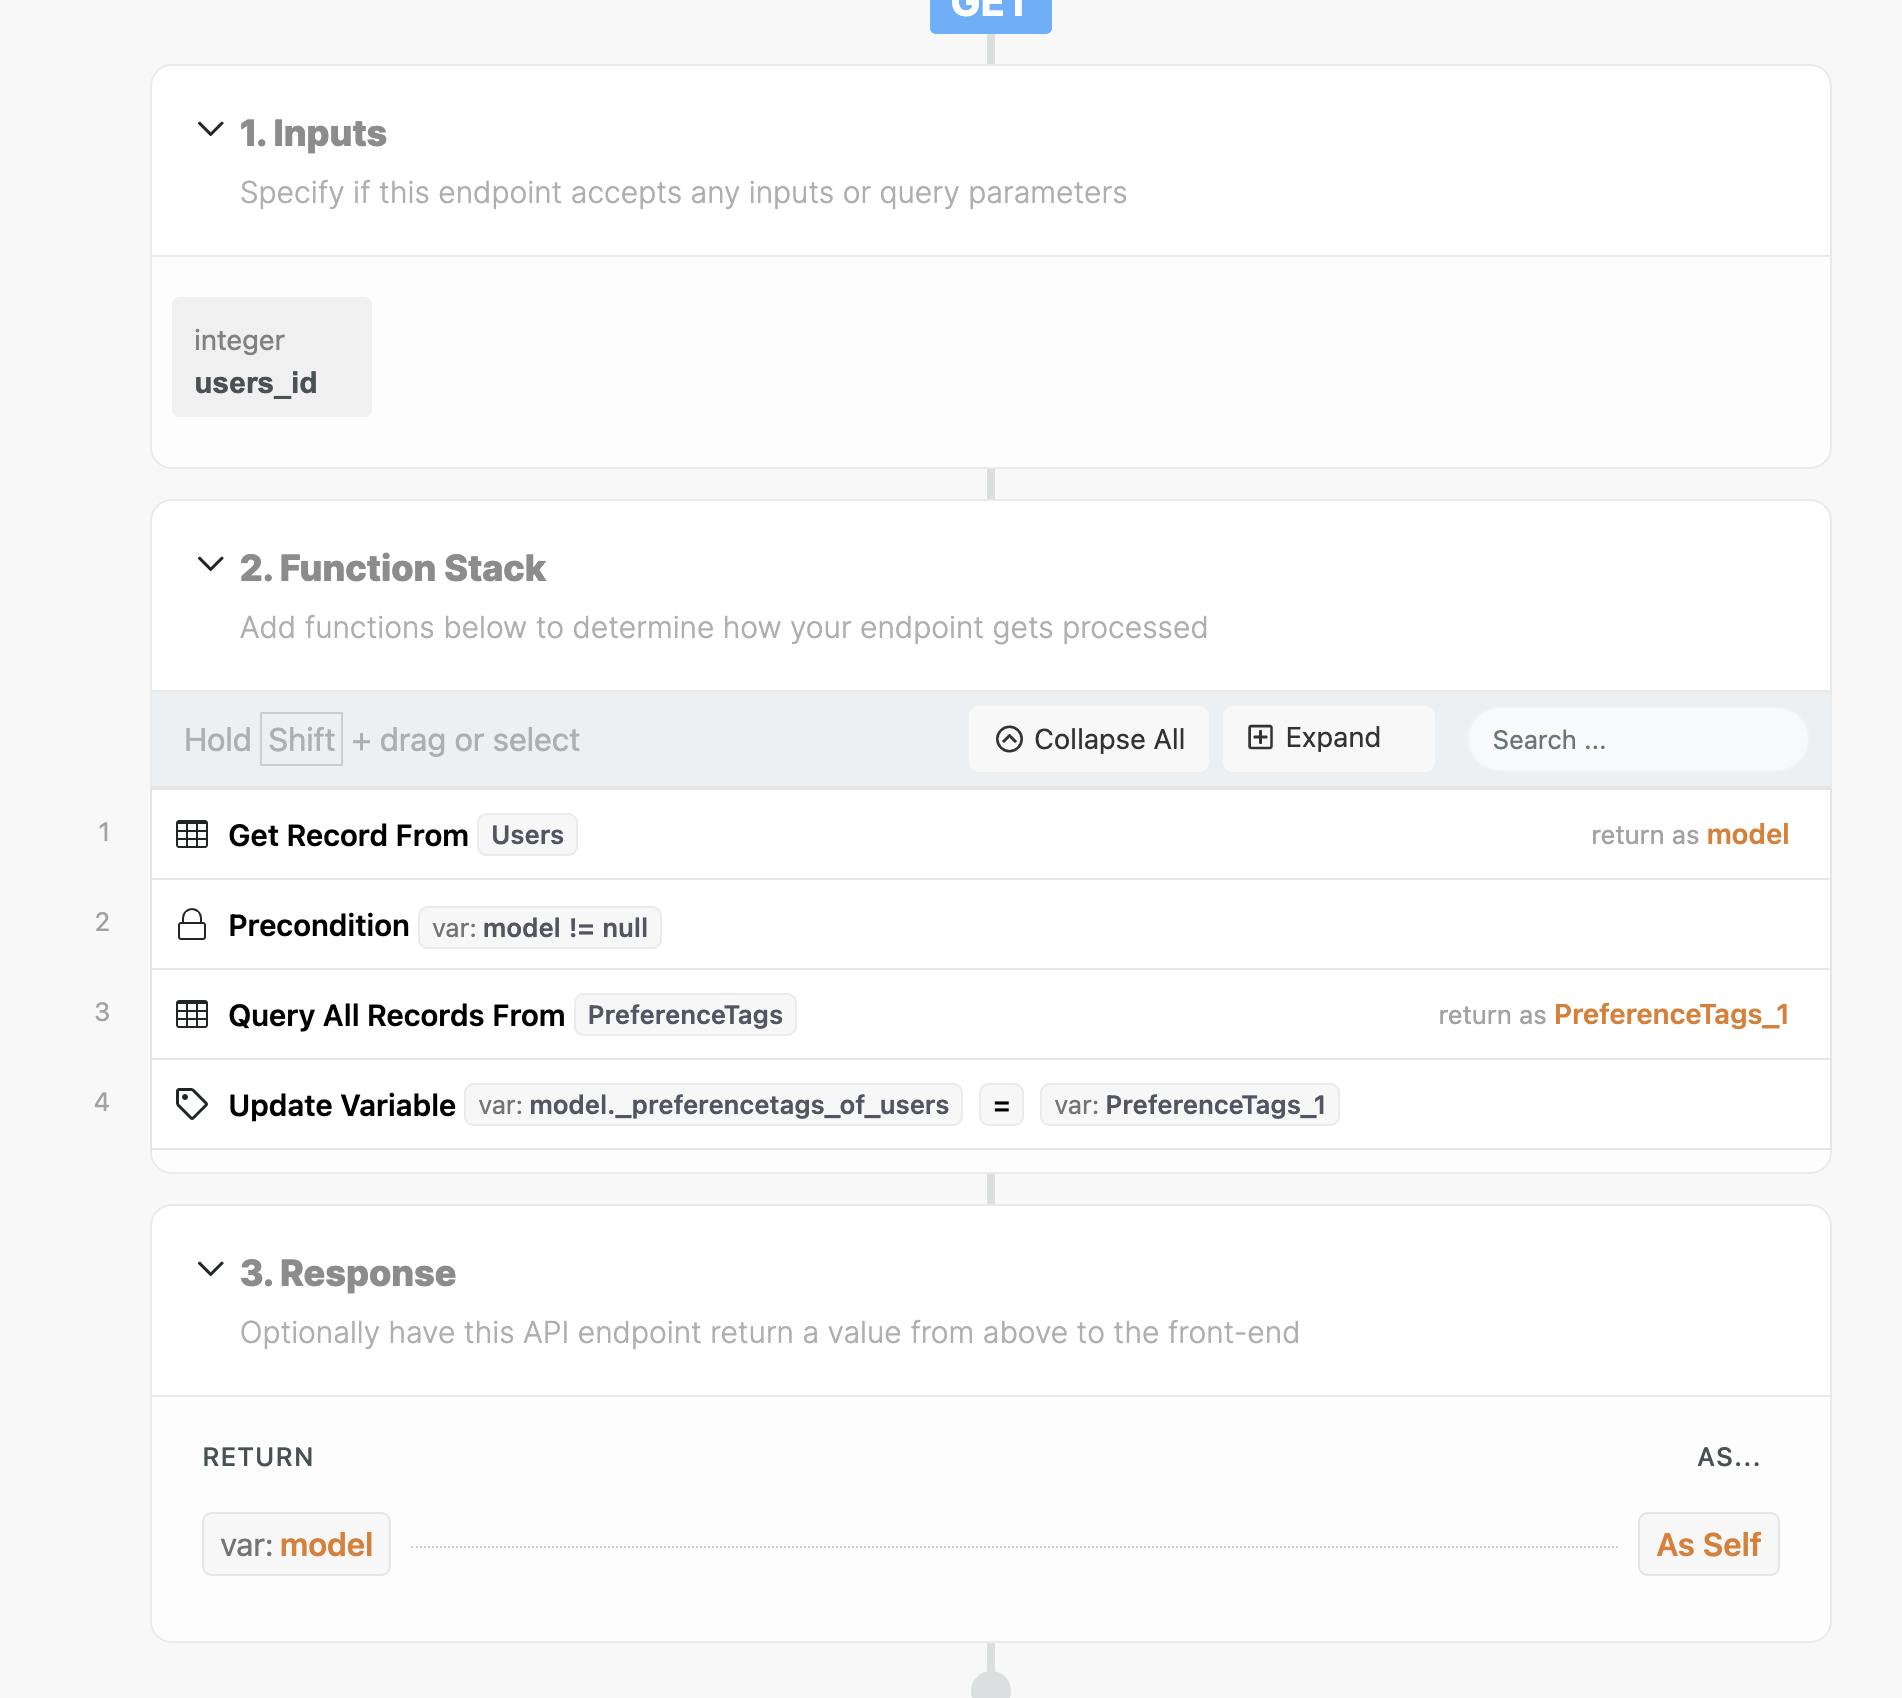The width and height of the screenshot is (1902, 1698).
Task: Click the Collapse All button
Action: pyautogui.click(x=1089, y=739)
